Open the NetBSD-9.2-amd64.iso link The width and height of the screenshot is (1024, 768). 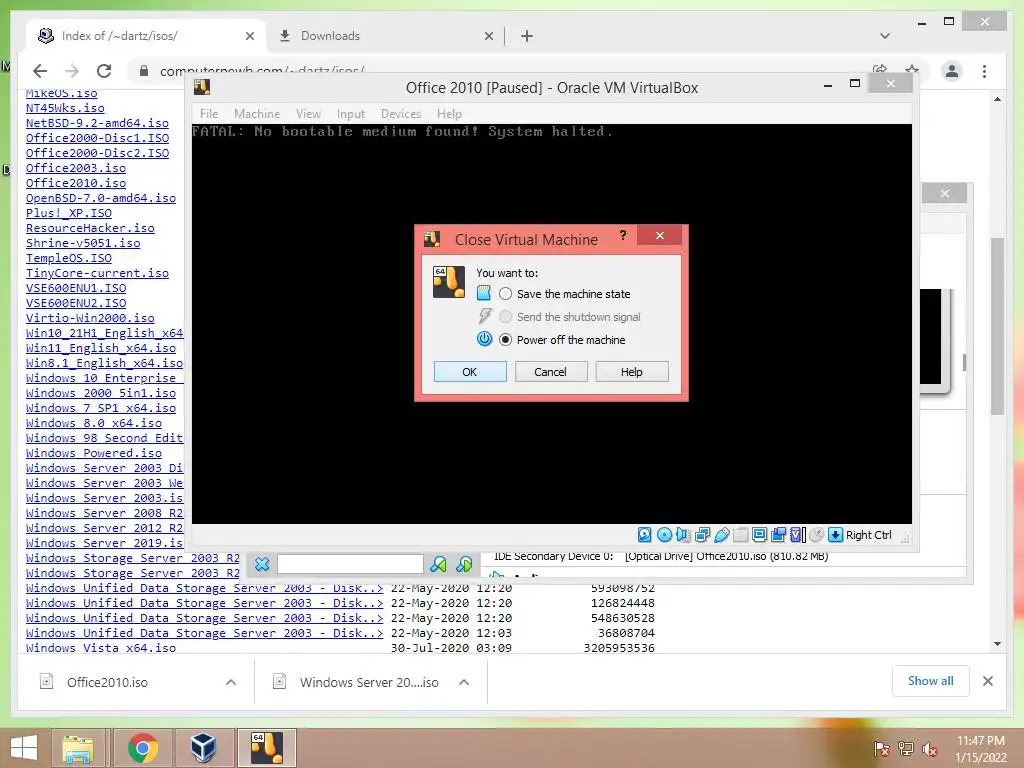(x=97, y=123)
